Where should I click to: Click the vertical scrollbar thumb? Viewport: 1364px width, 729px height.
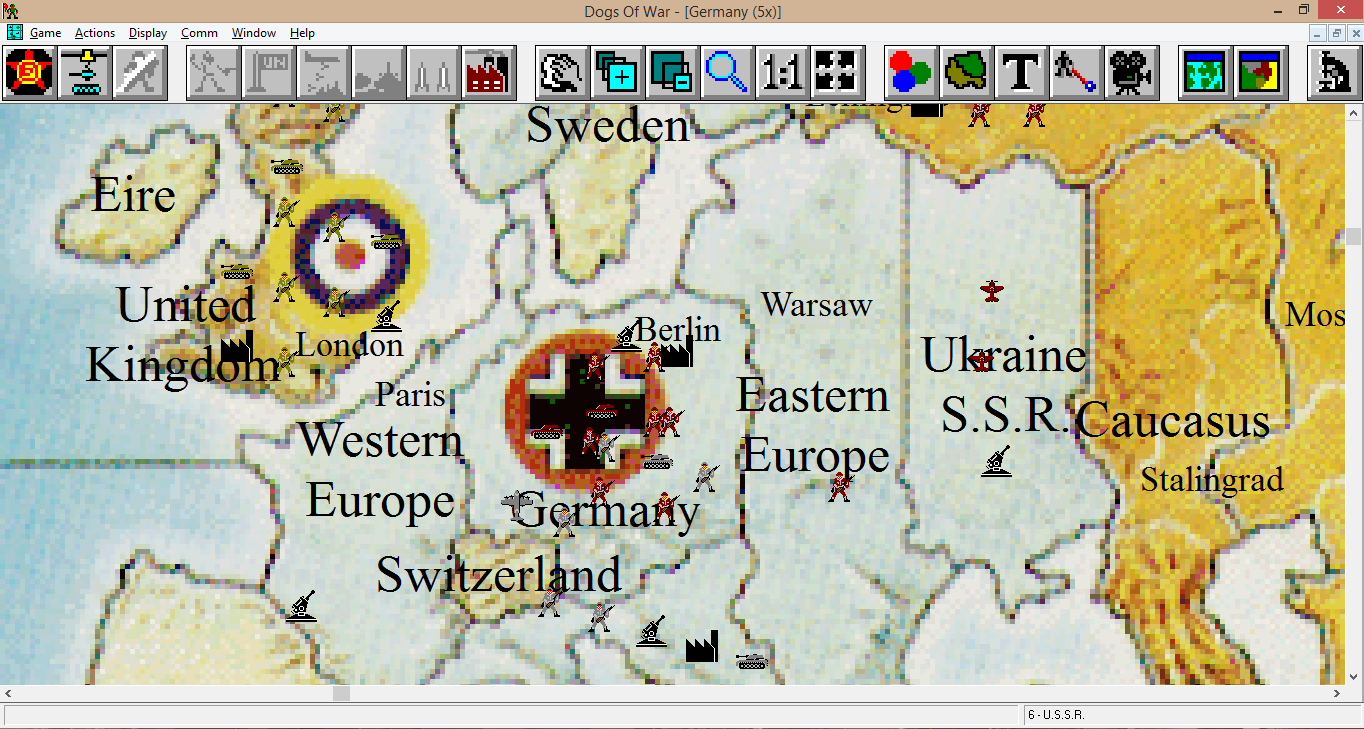pyautogui.click(x=1354, y=236)
